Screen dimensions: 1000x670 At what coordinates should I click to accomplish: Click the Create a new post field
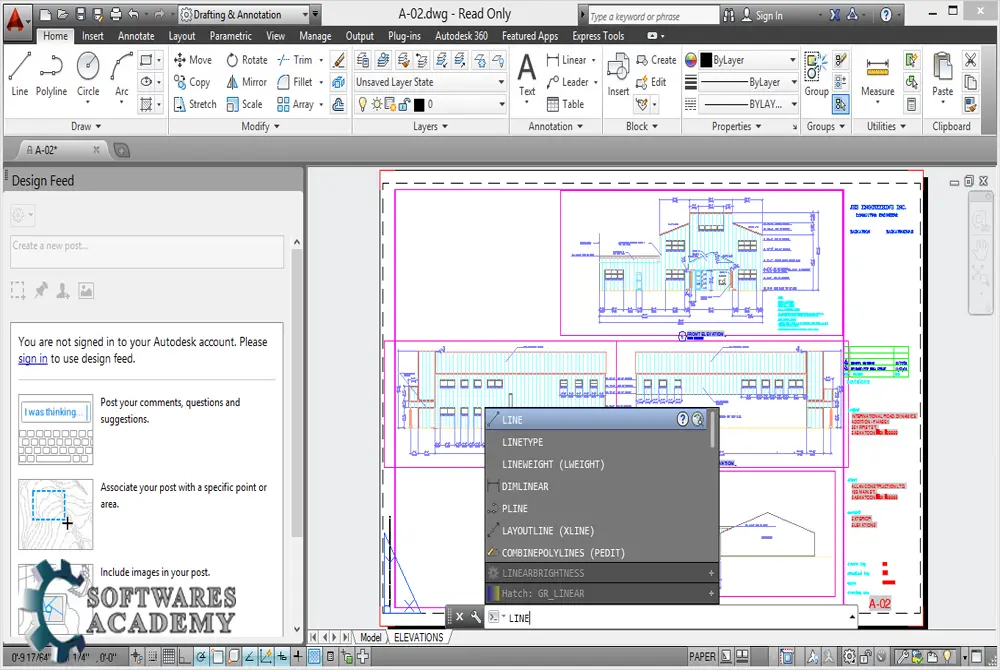tap(147, 251)
